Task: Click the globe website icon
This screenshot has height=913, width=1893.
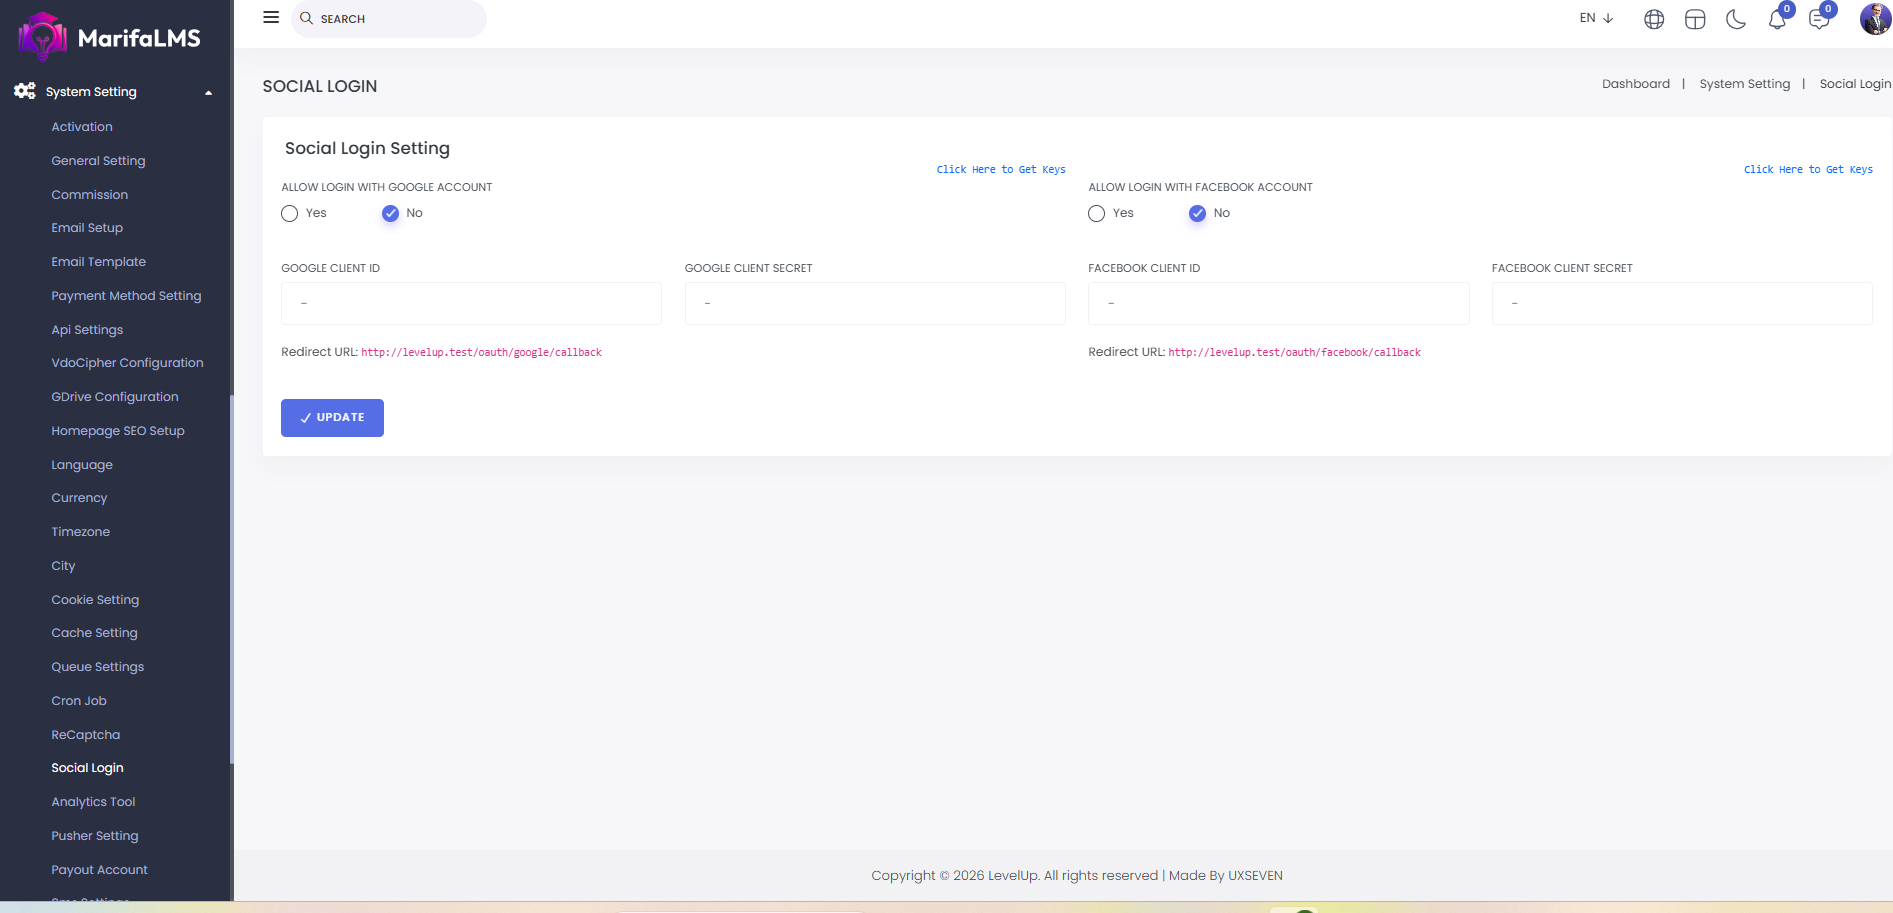Action: (x=1654, y=19)
